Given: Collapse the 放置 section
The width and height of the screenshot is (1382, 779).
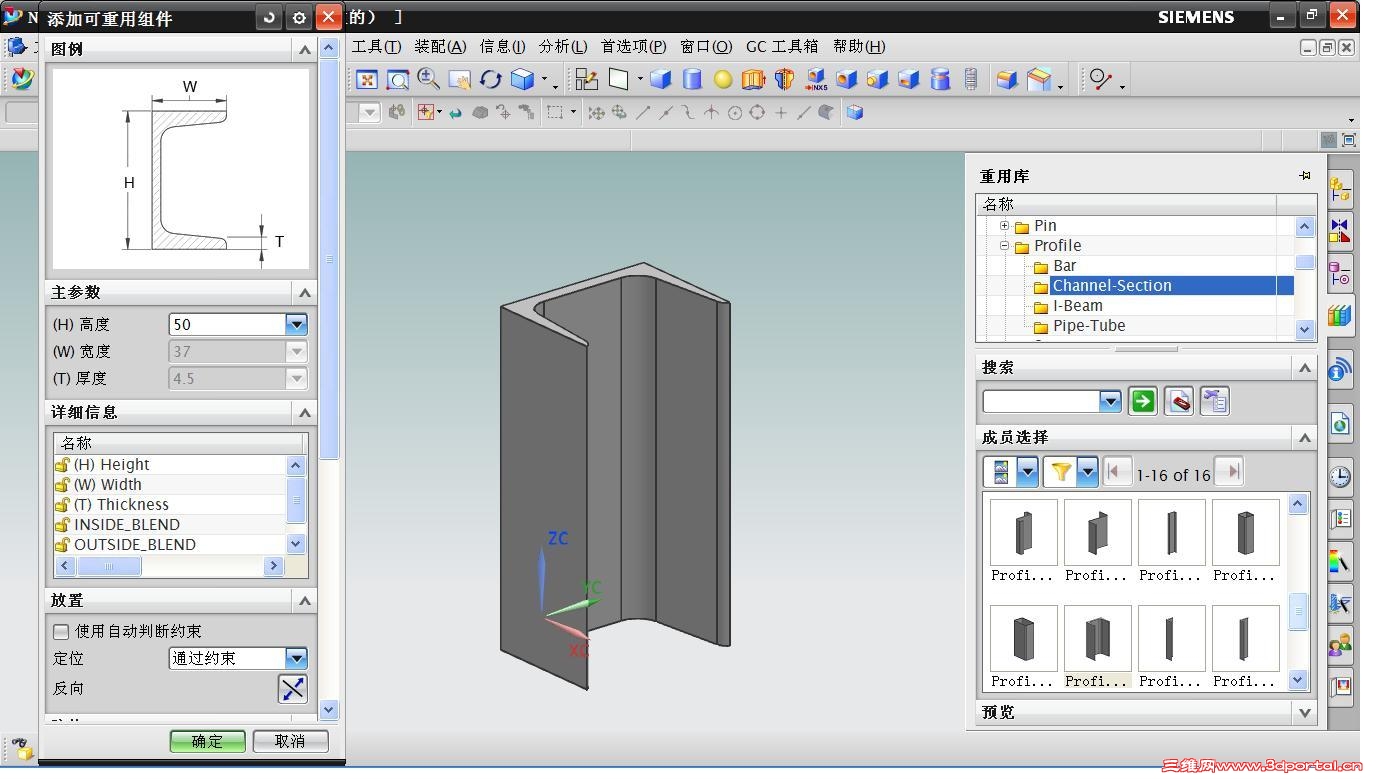Looking at the screenshot, I should [x=305, y=601].
